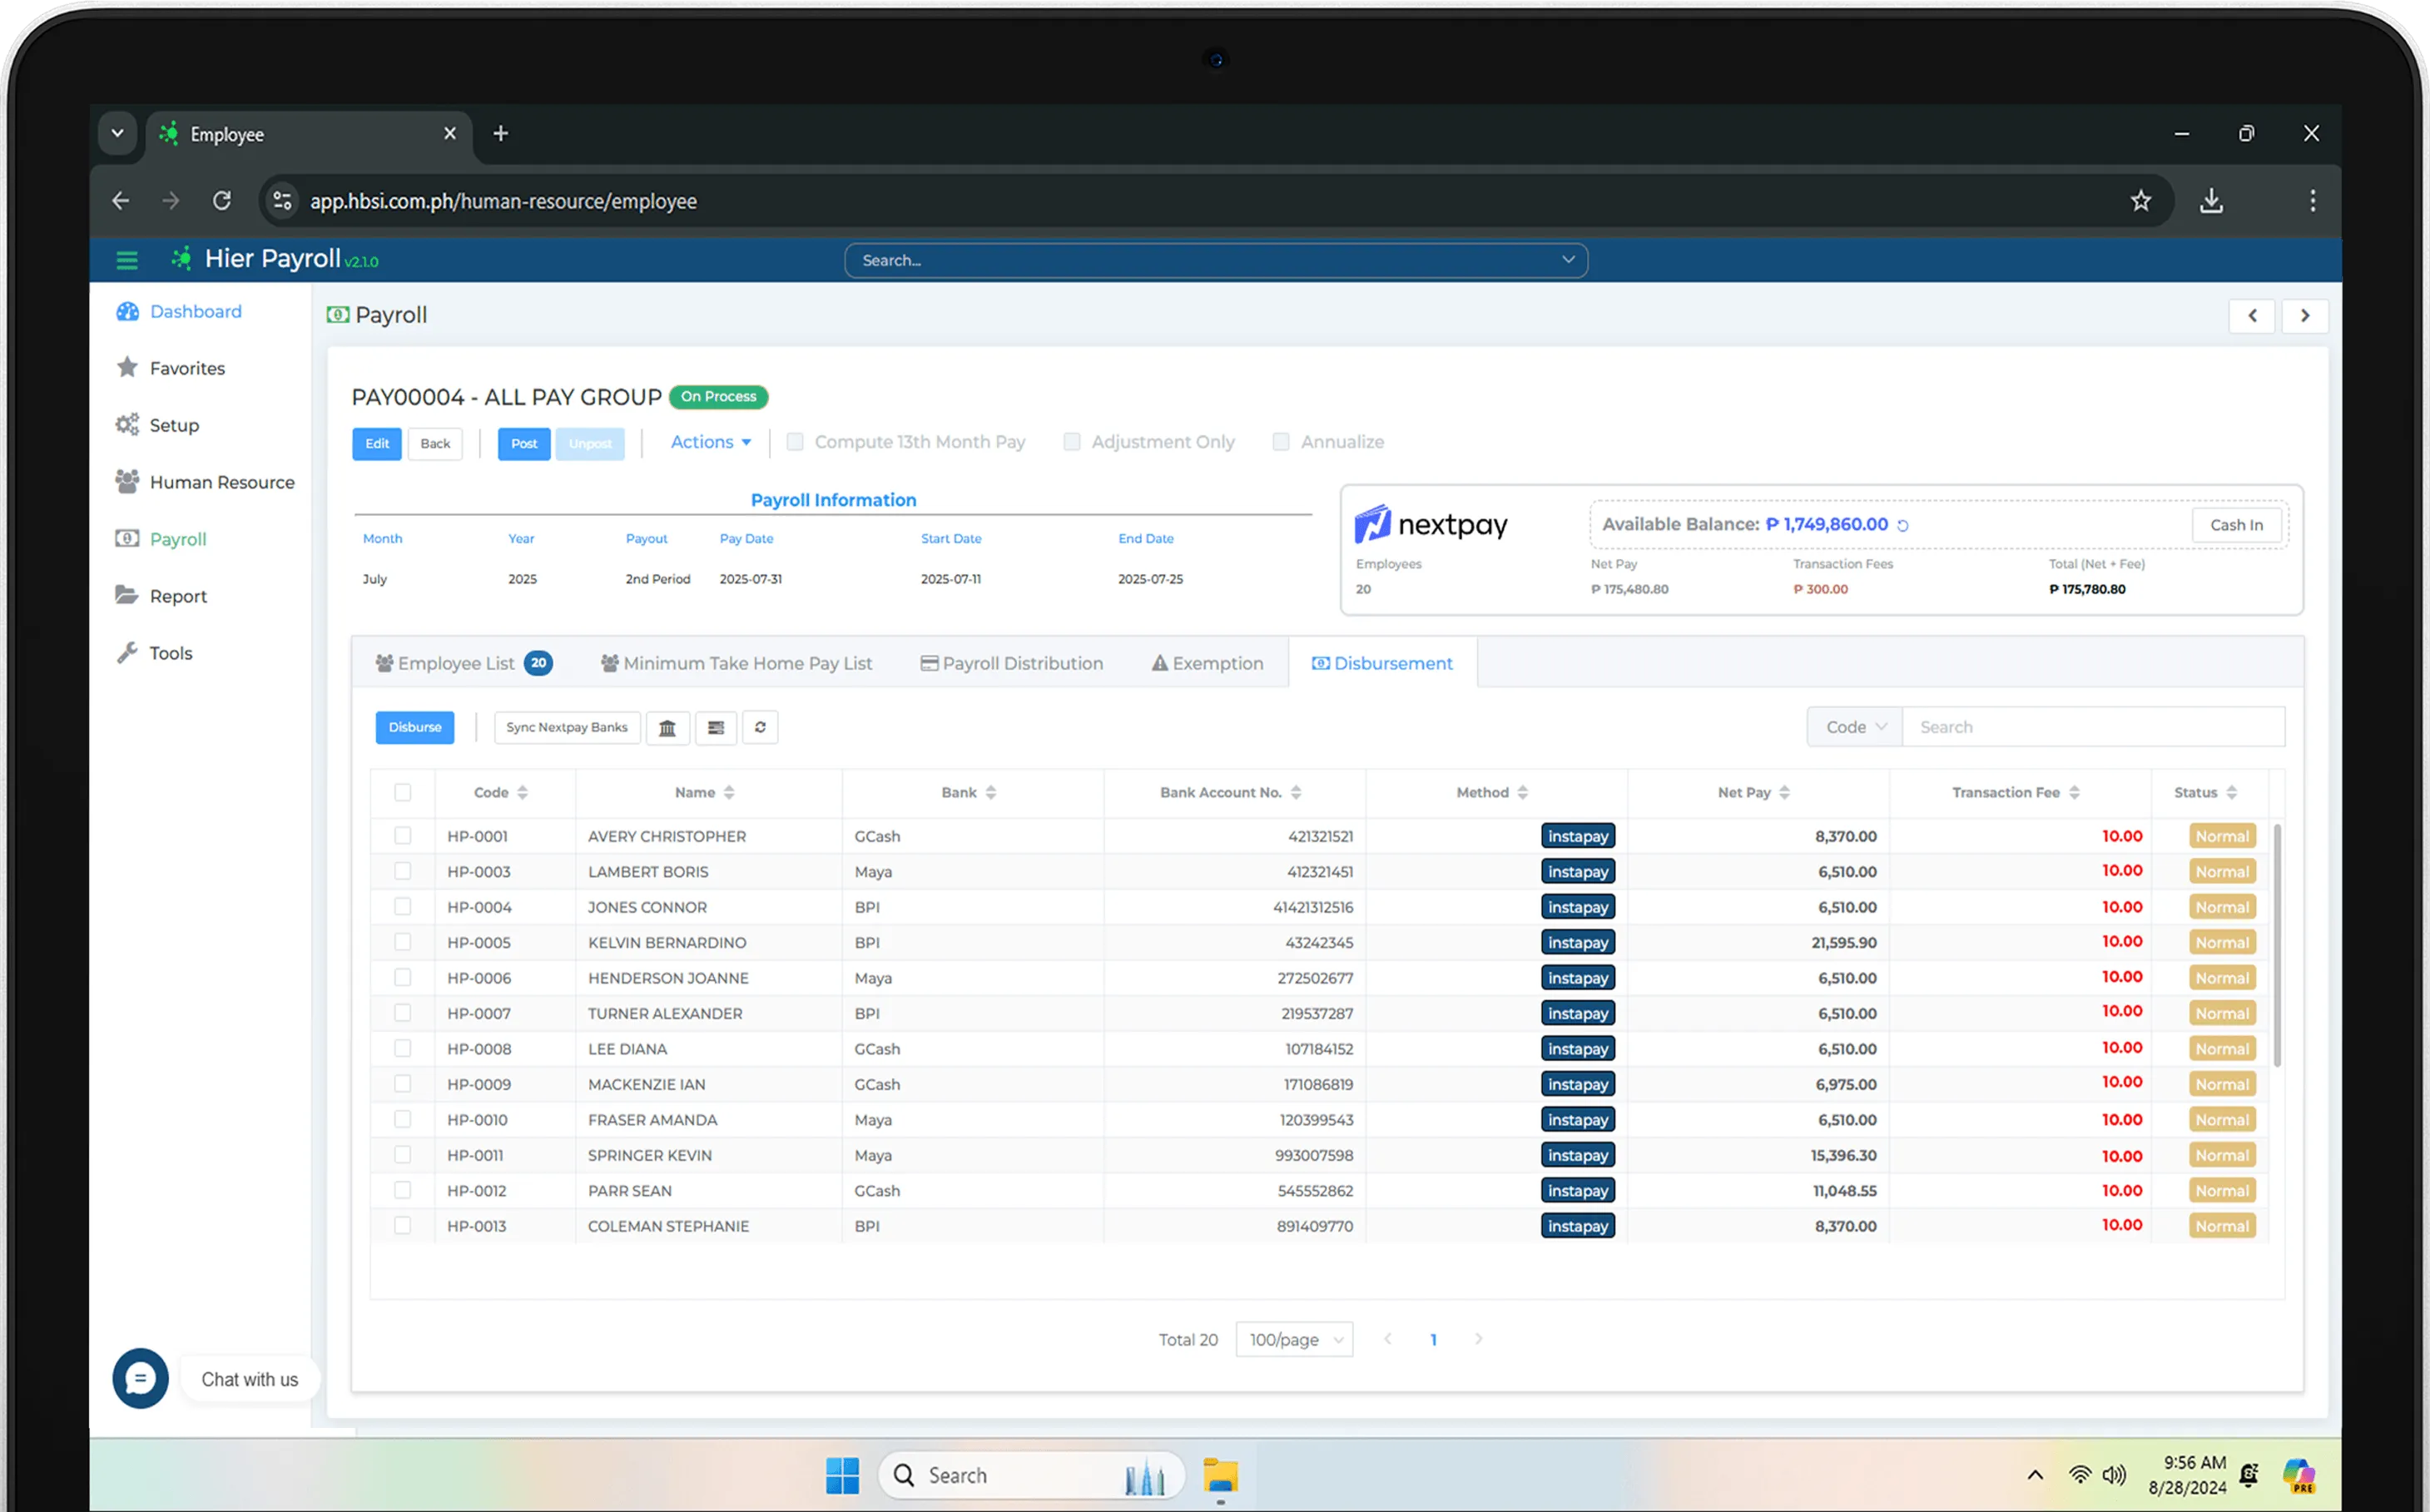Click the table's vertical scrollbar
2430x1512 pixels.
click(x=2277, y=945)
